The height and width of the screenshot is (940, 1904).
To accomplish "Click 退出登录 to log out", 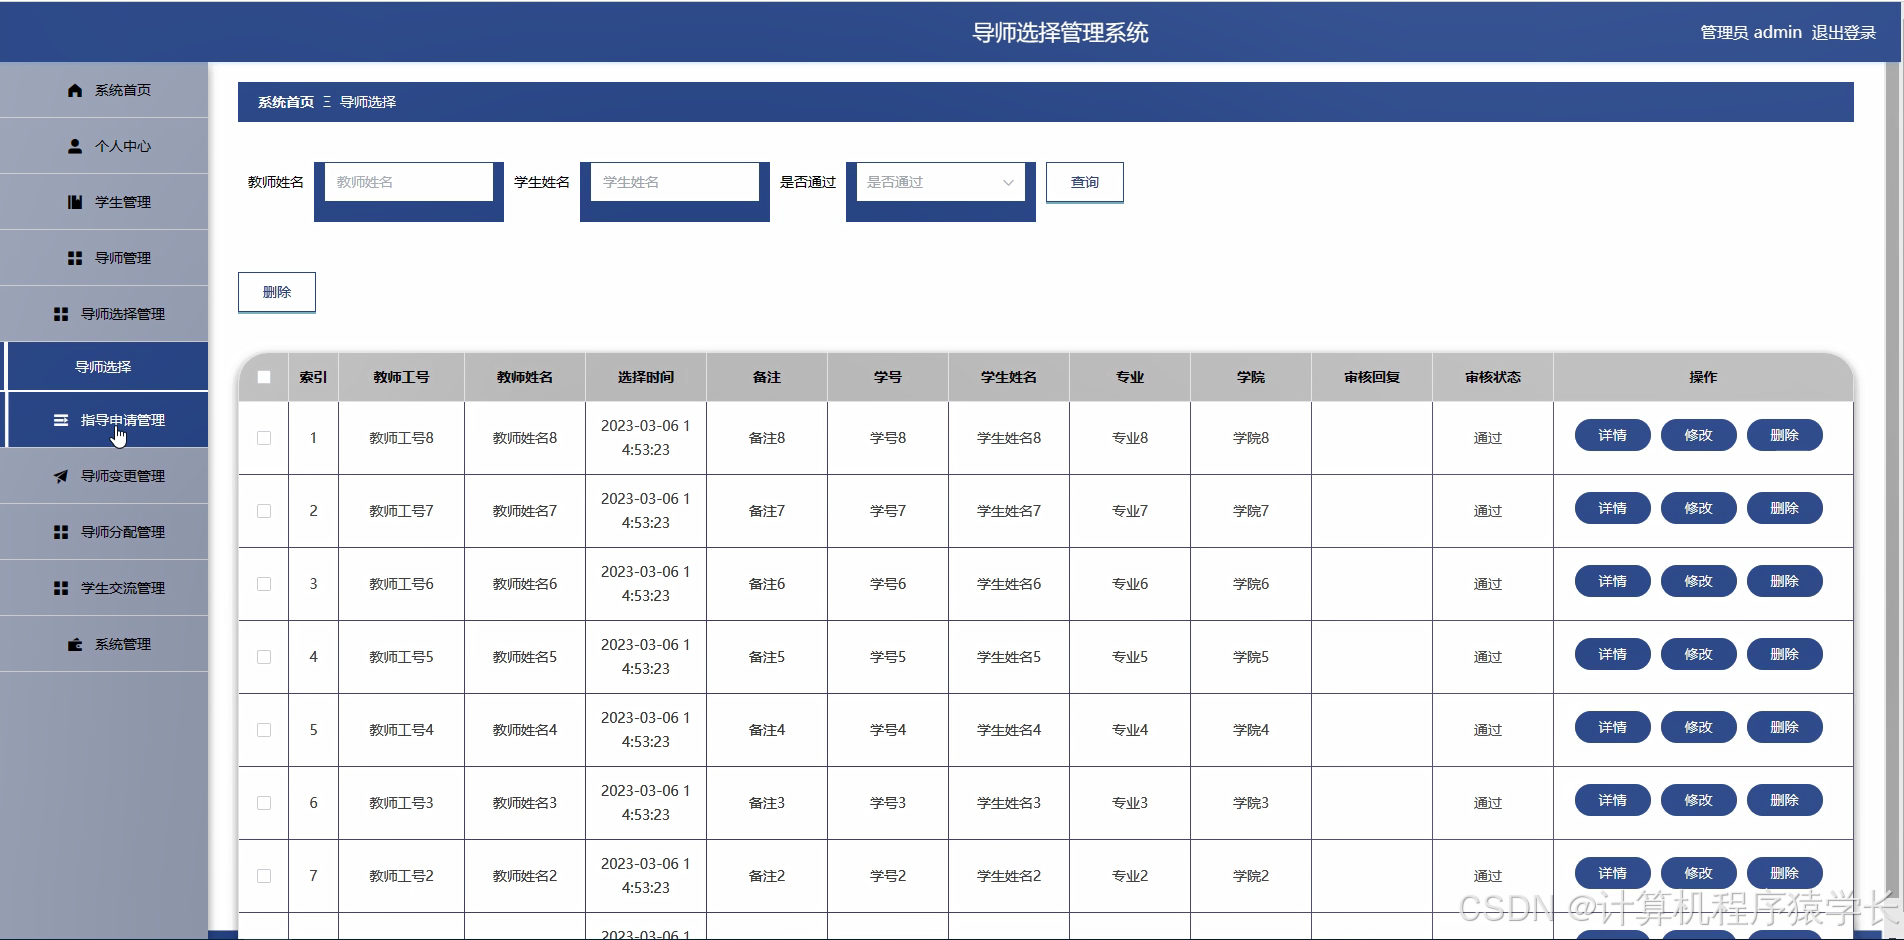I will click(x=1843, y=32).
